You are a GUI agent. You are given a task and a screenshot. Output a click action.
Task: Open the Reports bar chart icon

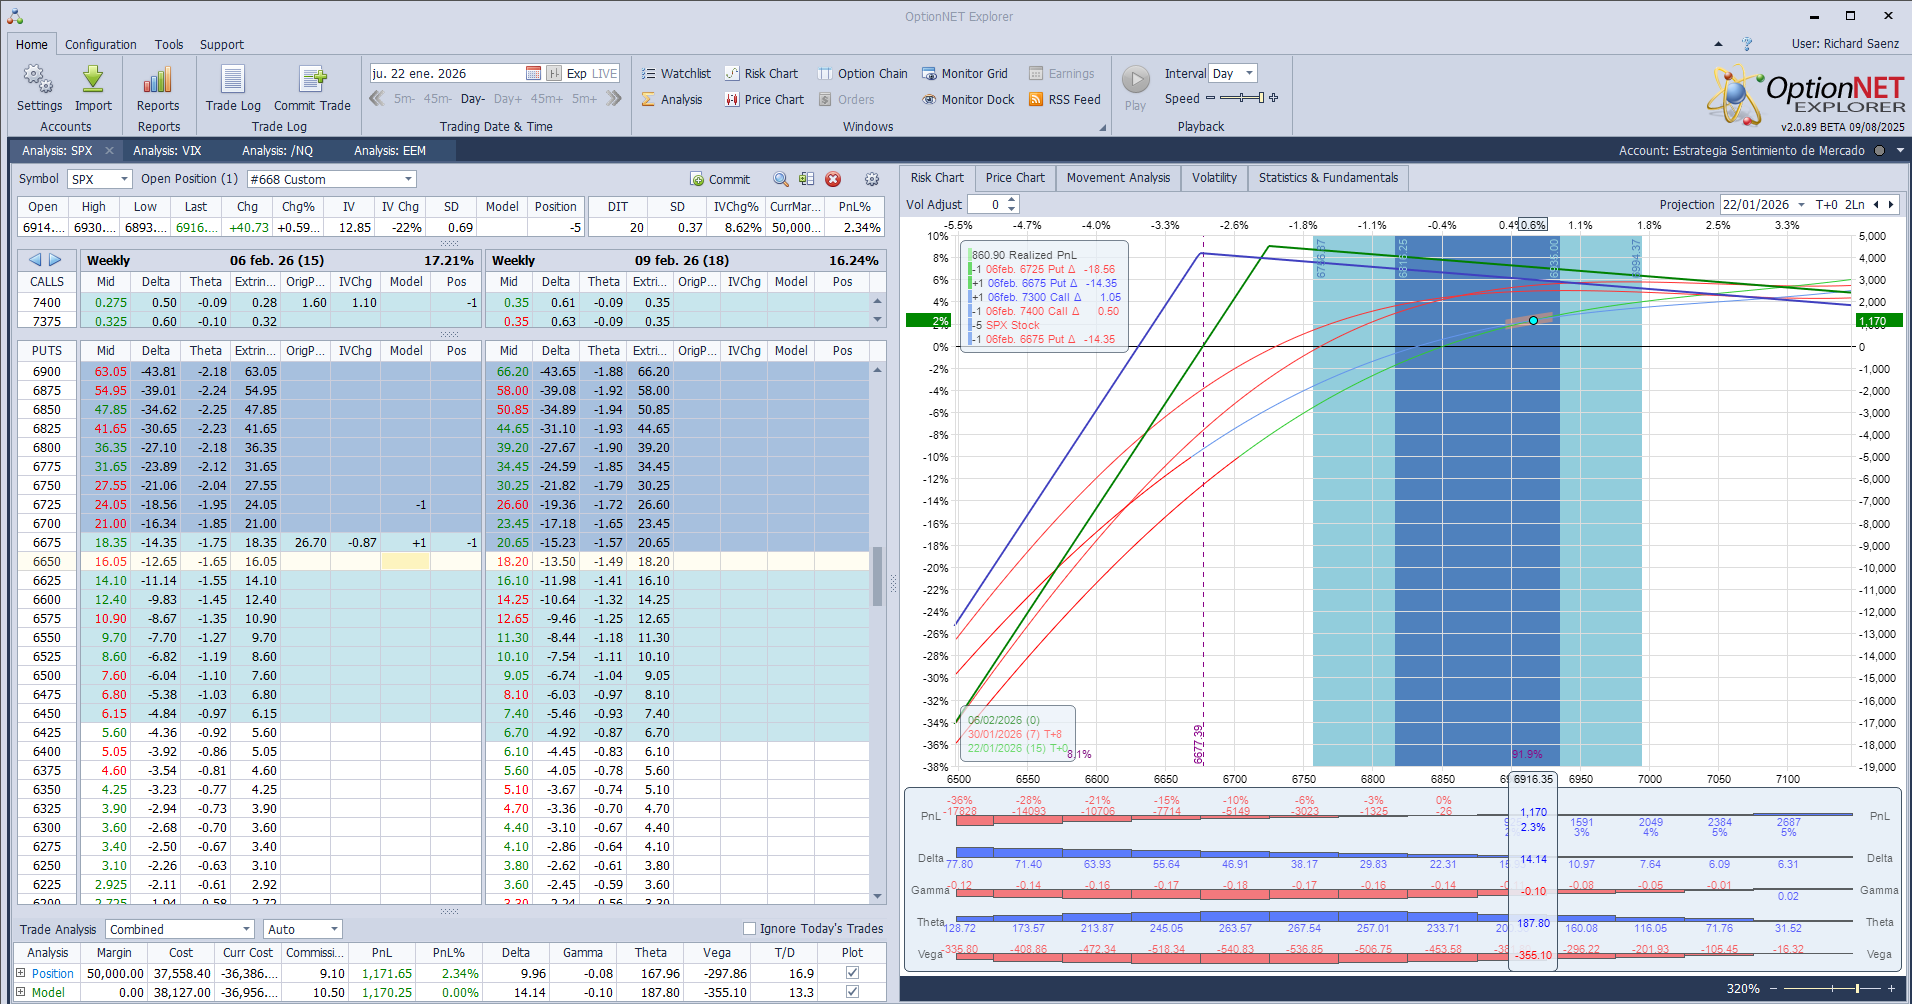[x=158, y=80]
